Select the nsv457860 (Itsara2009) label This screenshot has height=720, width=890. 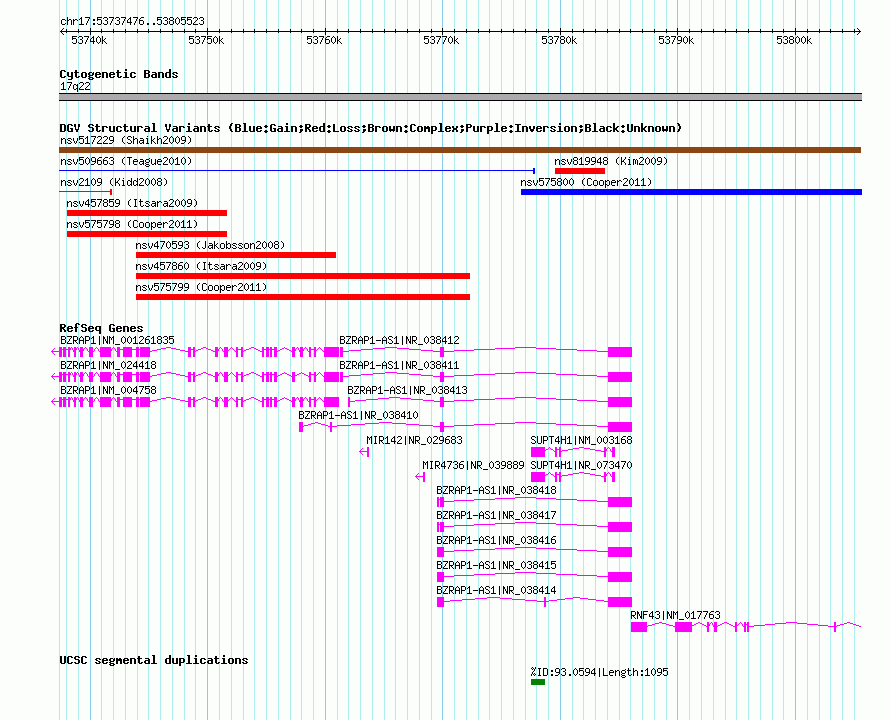[x=201, y=266]
